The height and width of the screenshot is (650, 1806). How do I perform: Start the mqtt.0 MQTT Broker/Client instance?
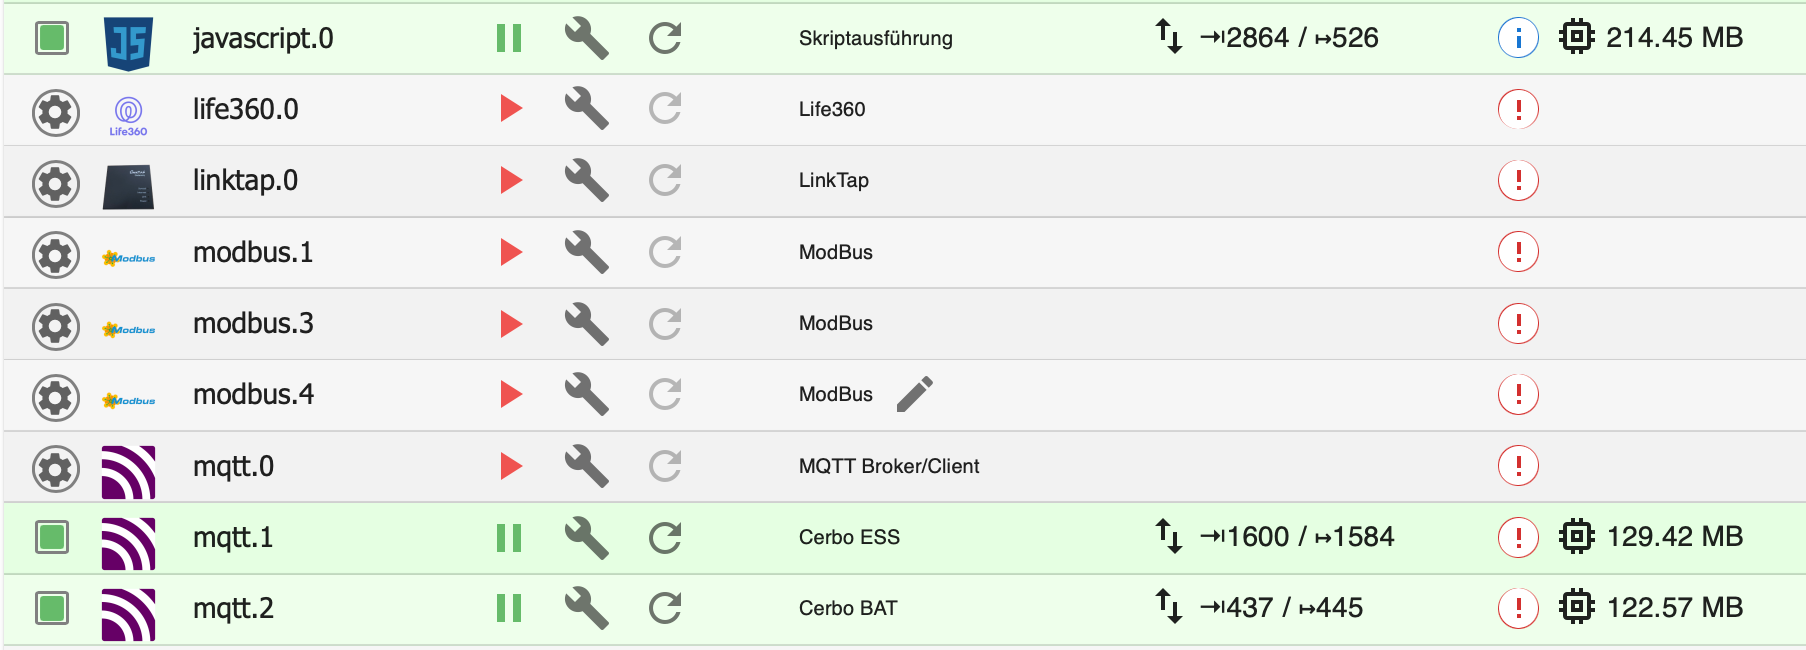click(511, 466)
